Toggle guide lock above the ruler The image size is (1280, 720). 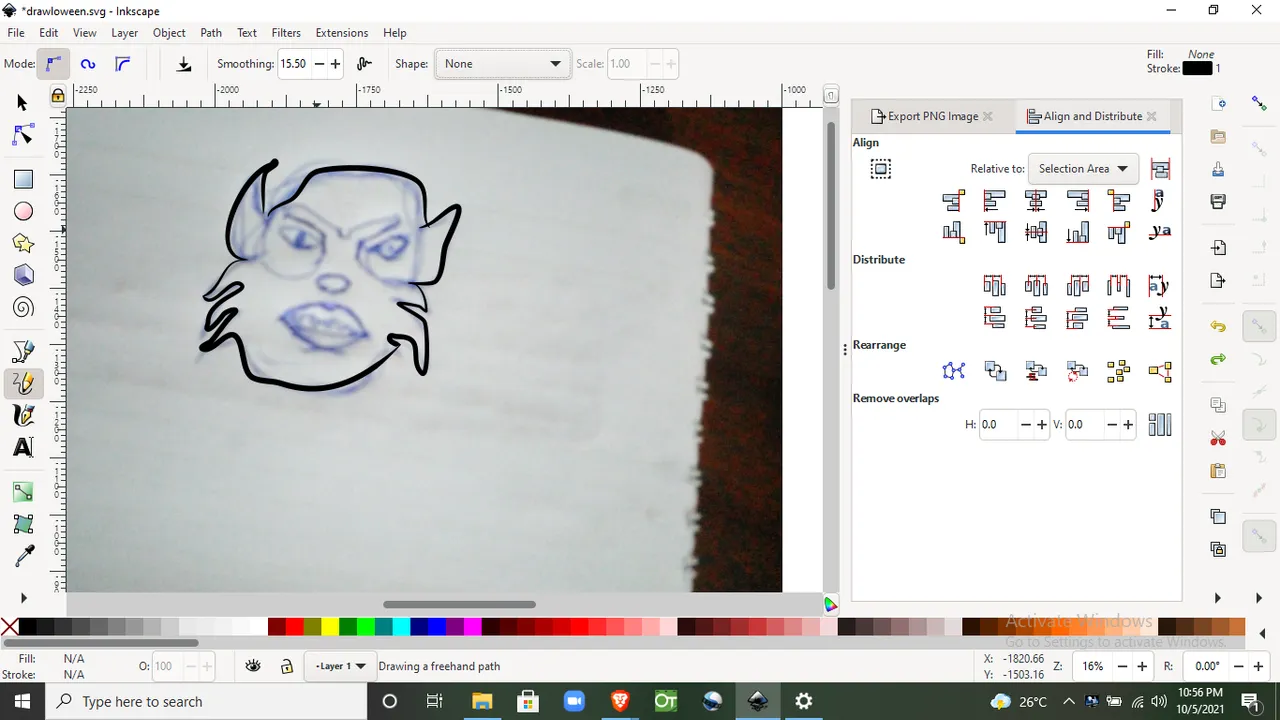click(x=58, y=95)
